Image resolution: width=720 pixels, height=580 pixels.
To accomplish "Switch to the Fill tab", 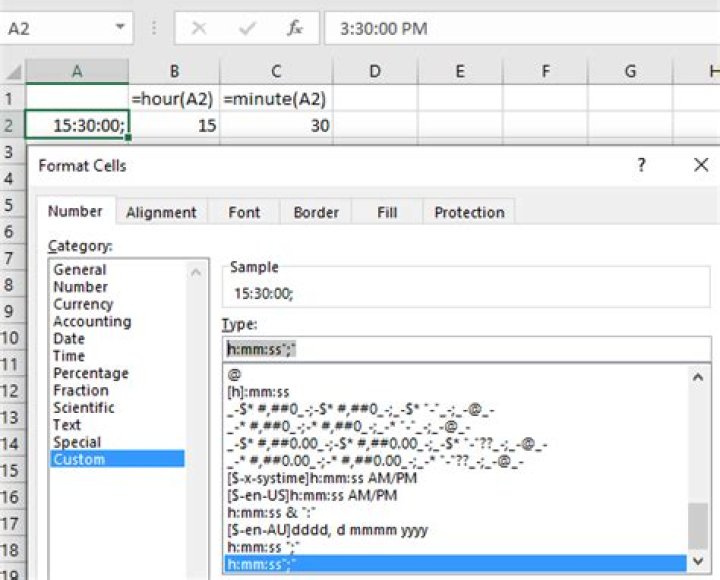I will [x=387, y=212].
